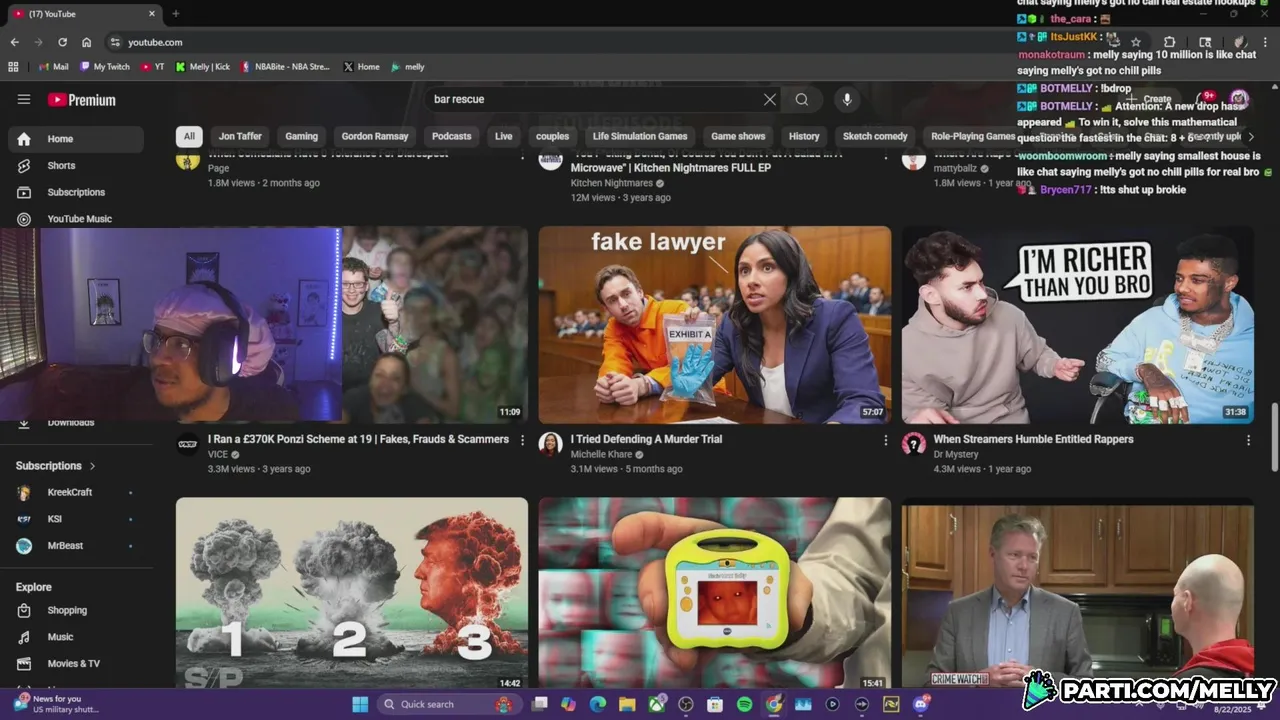Select the couples filter chip
1280x720 pixels.
click(x=552, y=137)
